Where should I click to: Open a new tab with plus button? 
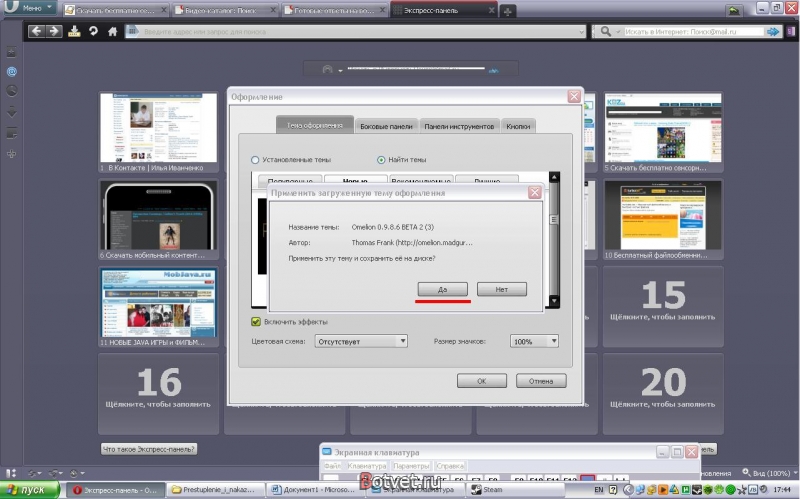pyautogui.click(x=508, y=11)
